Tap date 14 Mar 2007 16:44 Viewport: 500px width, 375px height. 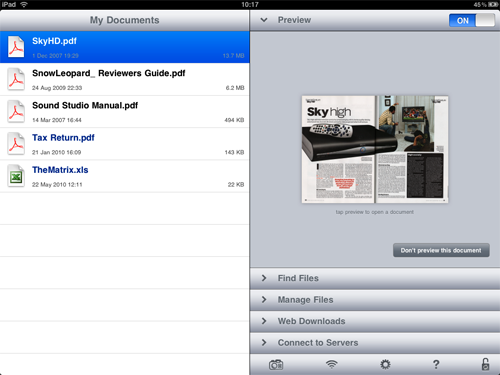tap(57, 120)
